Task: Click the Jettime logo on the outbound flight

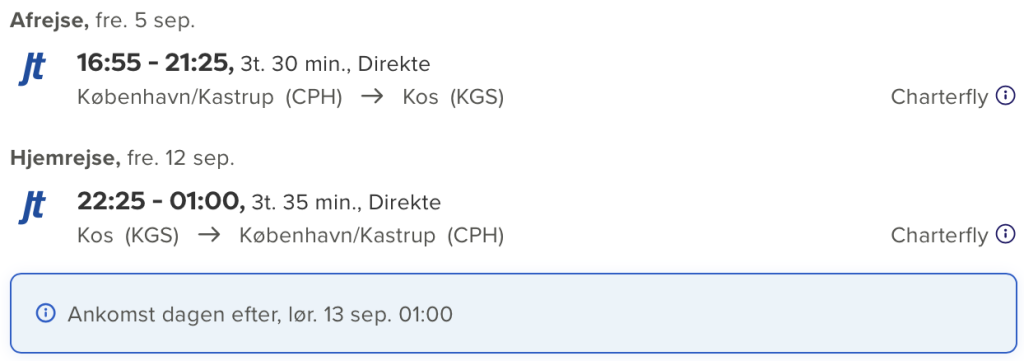Action: click(32, 70)
